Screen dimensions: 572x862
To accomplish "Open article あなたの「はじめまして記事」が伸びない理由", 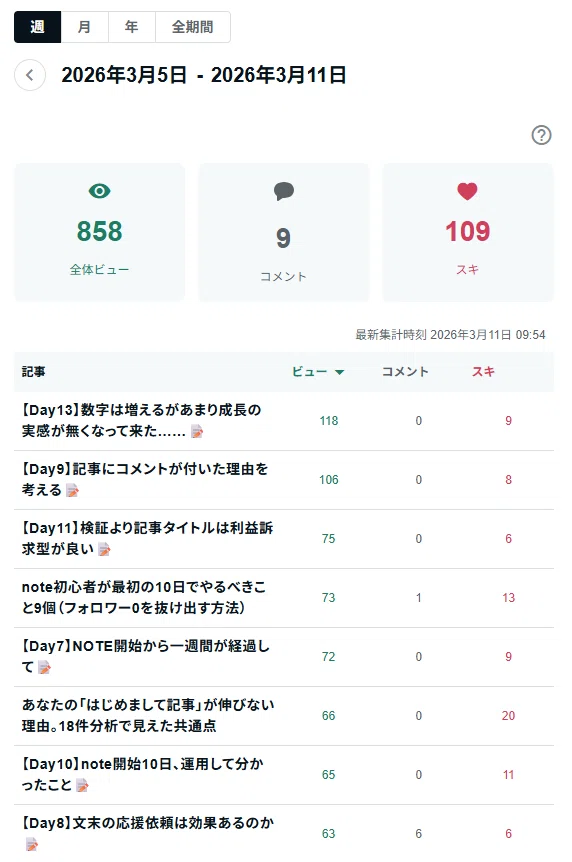I will 148,715.
